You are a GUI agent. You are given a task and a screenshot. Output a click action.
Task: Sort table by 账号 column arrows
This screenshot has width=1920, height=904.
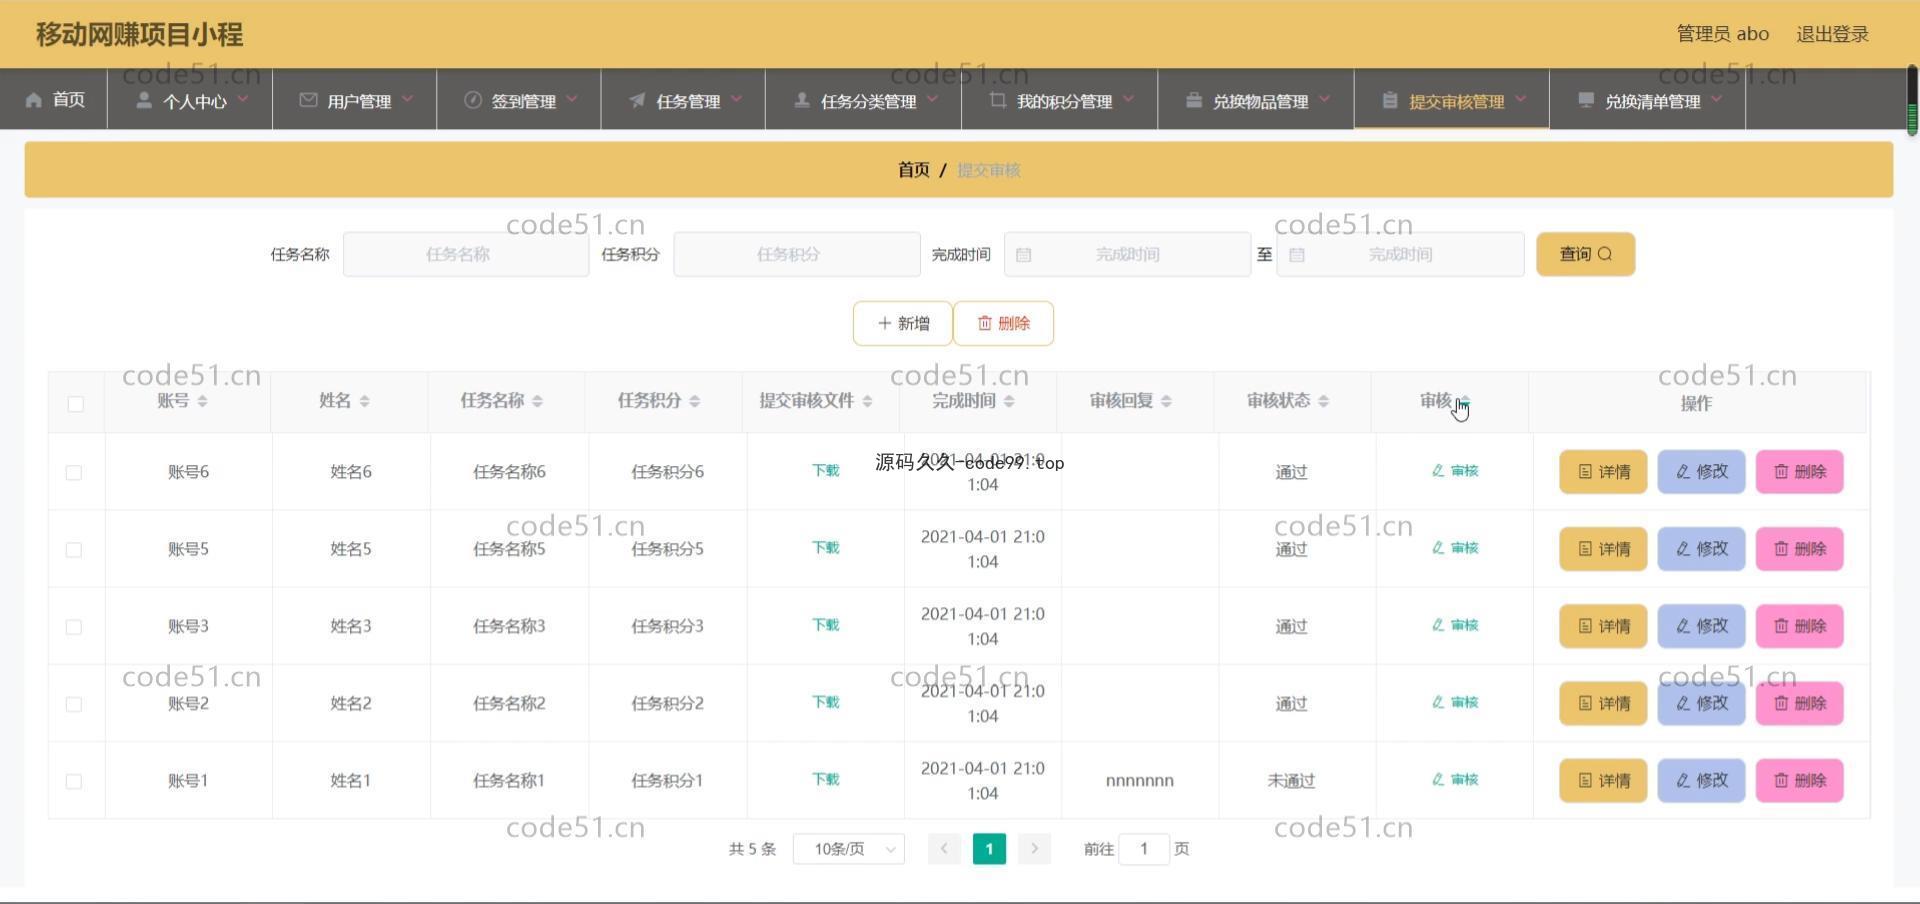(202, 401)
